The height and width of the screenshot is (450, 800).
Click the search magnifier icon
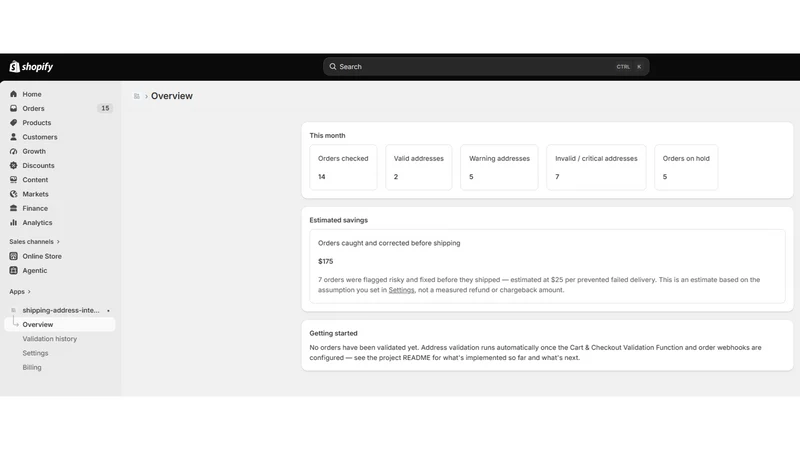(x=333, y=66)
